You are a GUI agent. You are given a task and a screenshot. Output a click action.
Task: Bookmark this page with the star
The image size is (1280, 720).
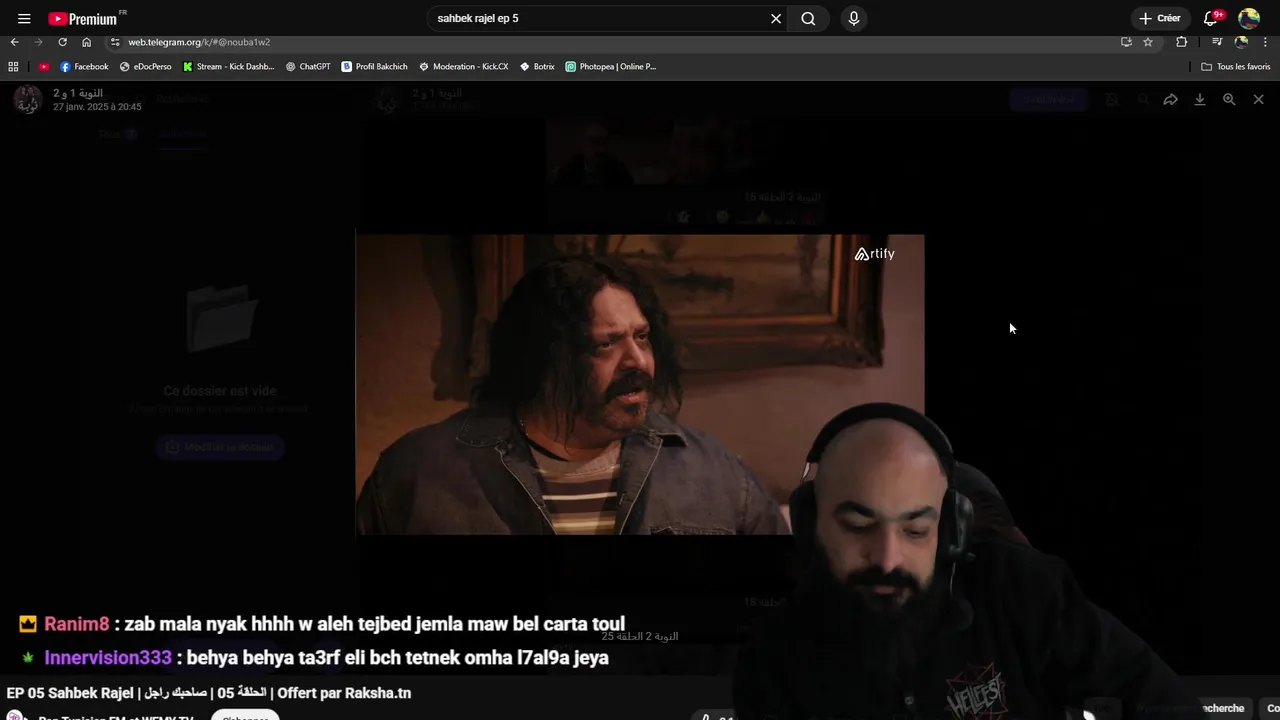click(x=1148, y=42)
